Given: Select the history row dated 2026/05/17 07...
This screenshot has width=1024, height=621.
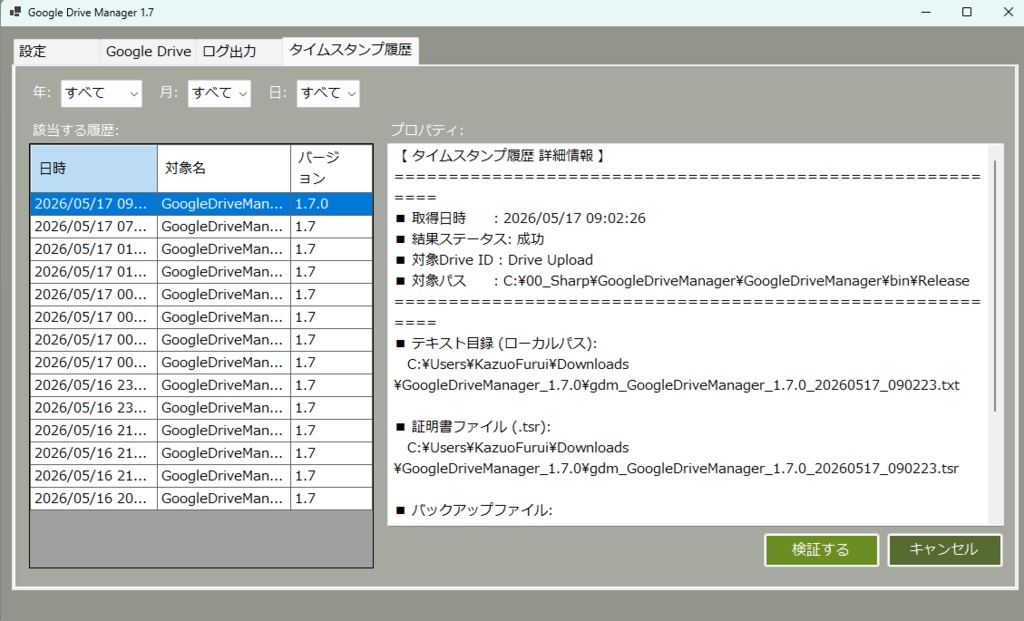Looking at the screenshot, I should point(201,227).
